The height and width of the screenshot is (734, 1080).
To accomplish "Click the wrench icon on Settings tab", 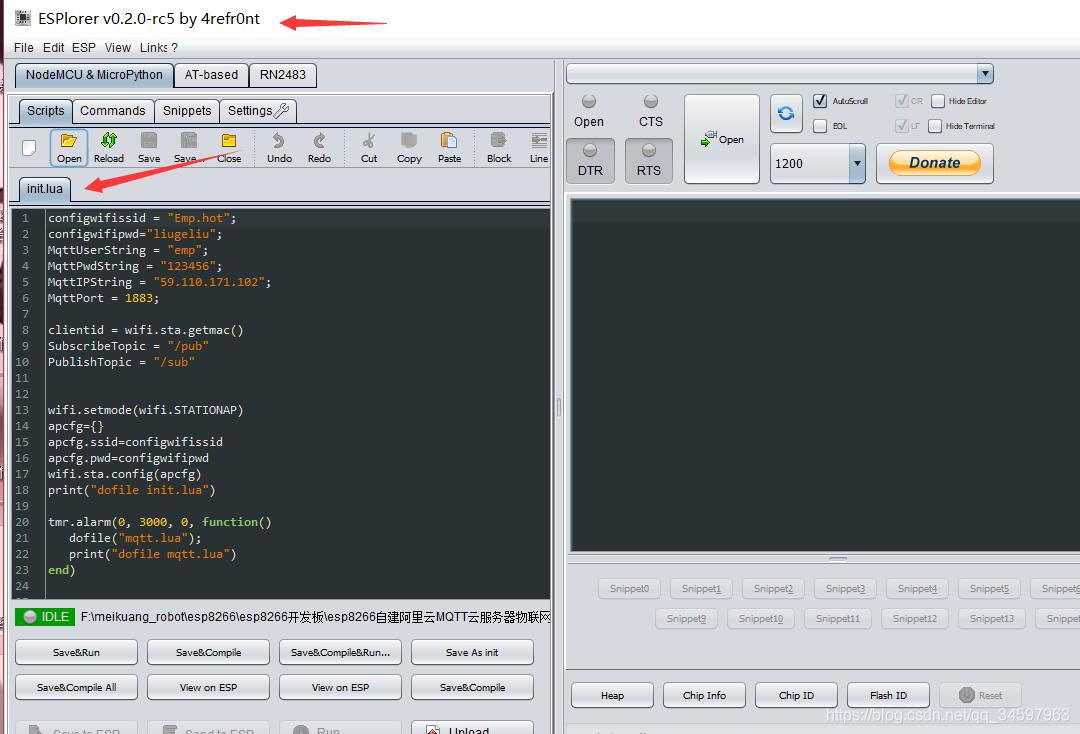I will [x=282, y=110].
